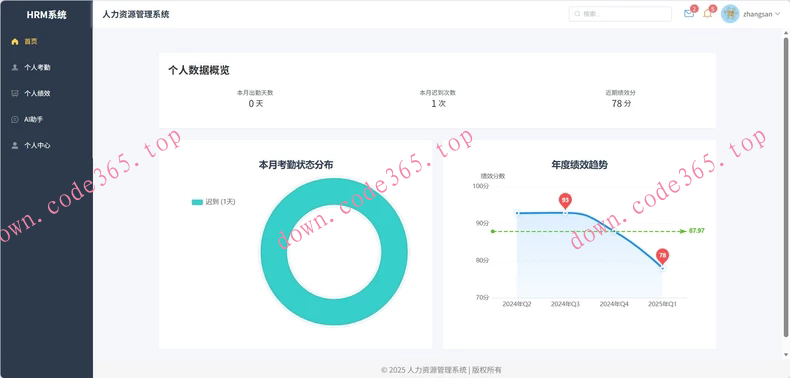Image resolution: width=790 pixels, height=378 pixels.
Task: Click the 本月迟到次数 label
Action: coord(438,93)
